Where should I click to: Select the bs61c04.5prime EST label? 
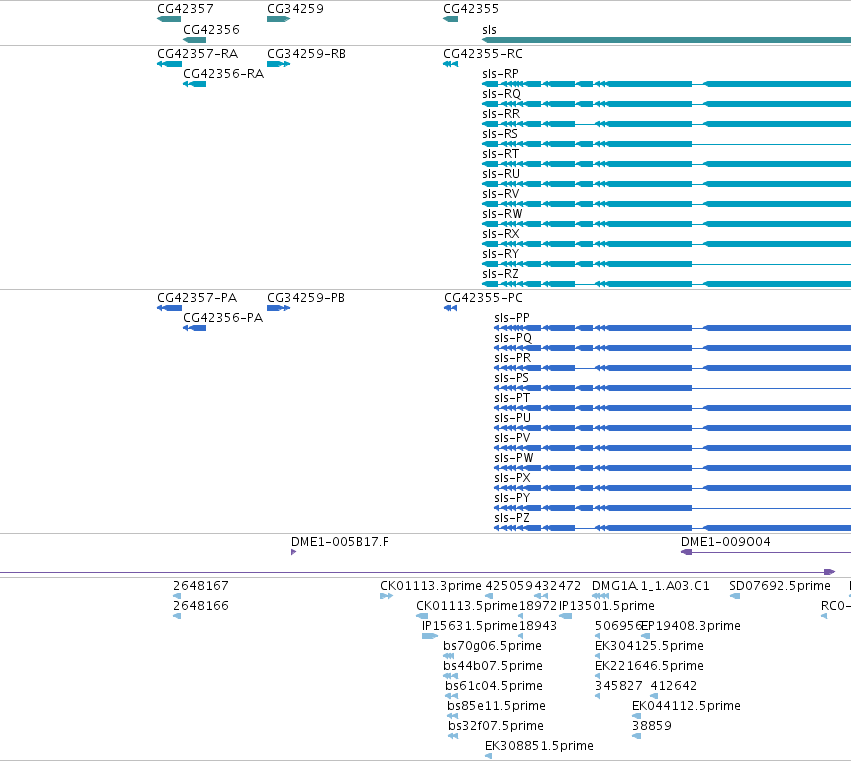pos(494,686)
